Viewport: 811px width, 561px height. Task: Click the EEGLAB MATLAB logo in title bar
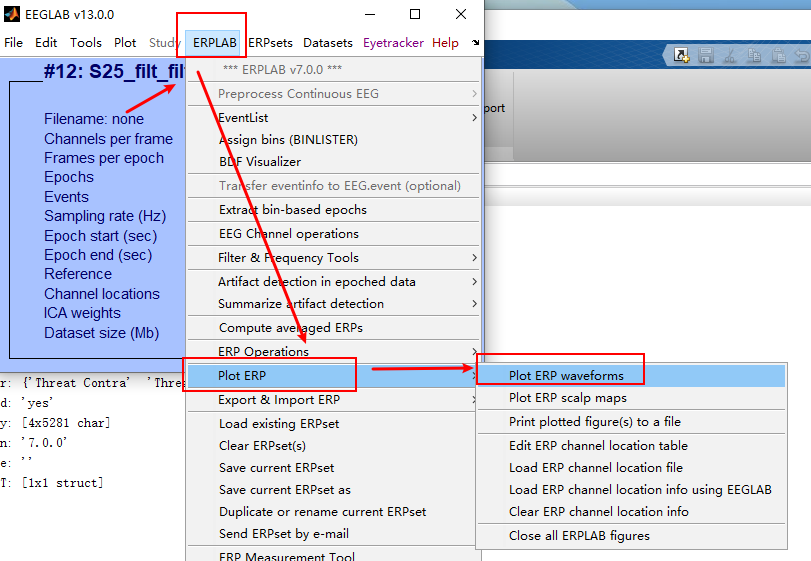[12, 14]
